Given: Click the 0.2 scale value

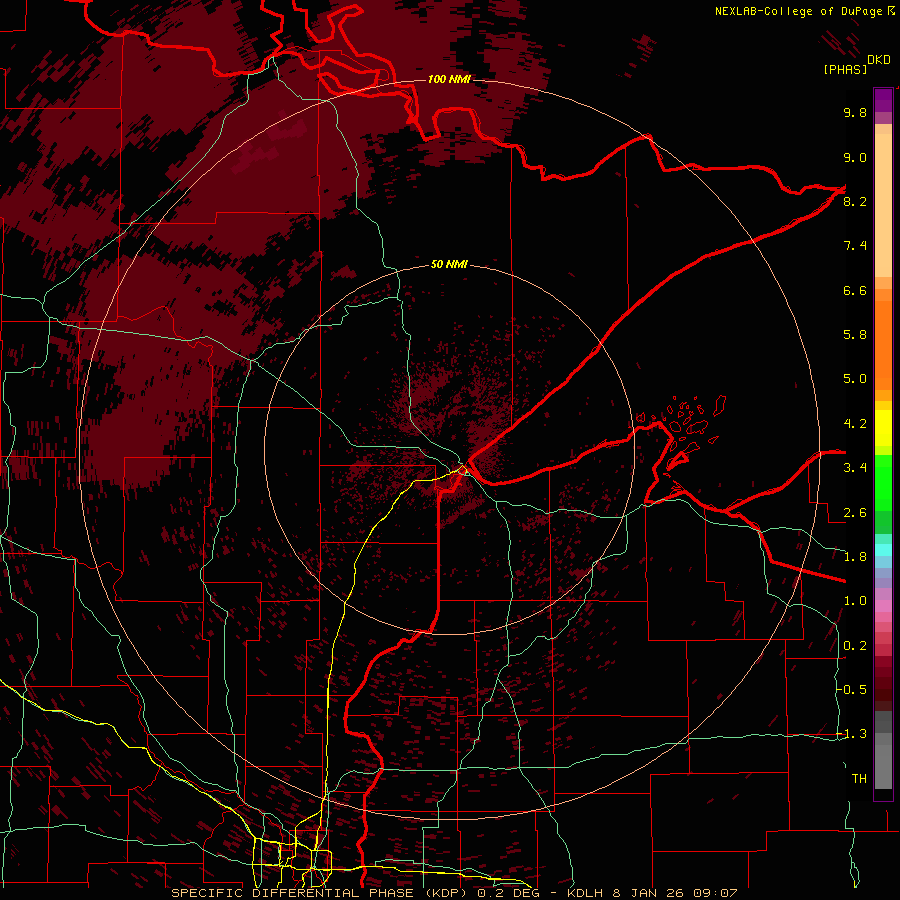Looking at the screenshot, I should [855, 646].
